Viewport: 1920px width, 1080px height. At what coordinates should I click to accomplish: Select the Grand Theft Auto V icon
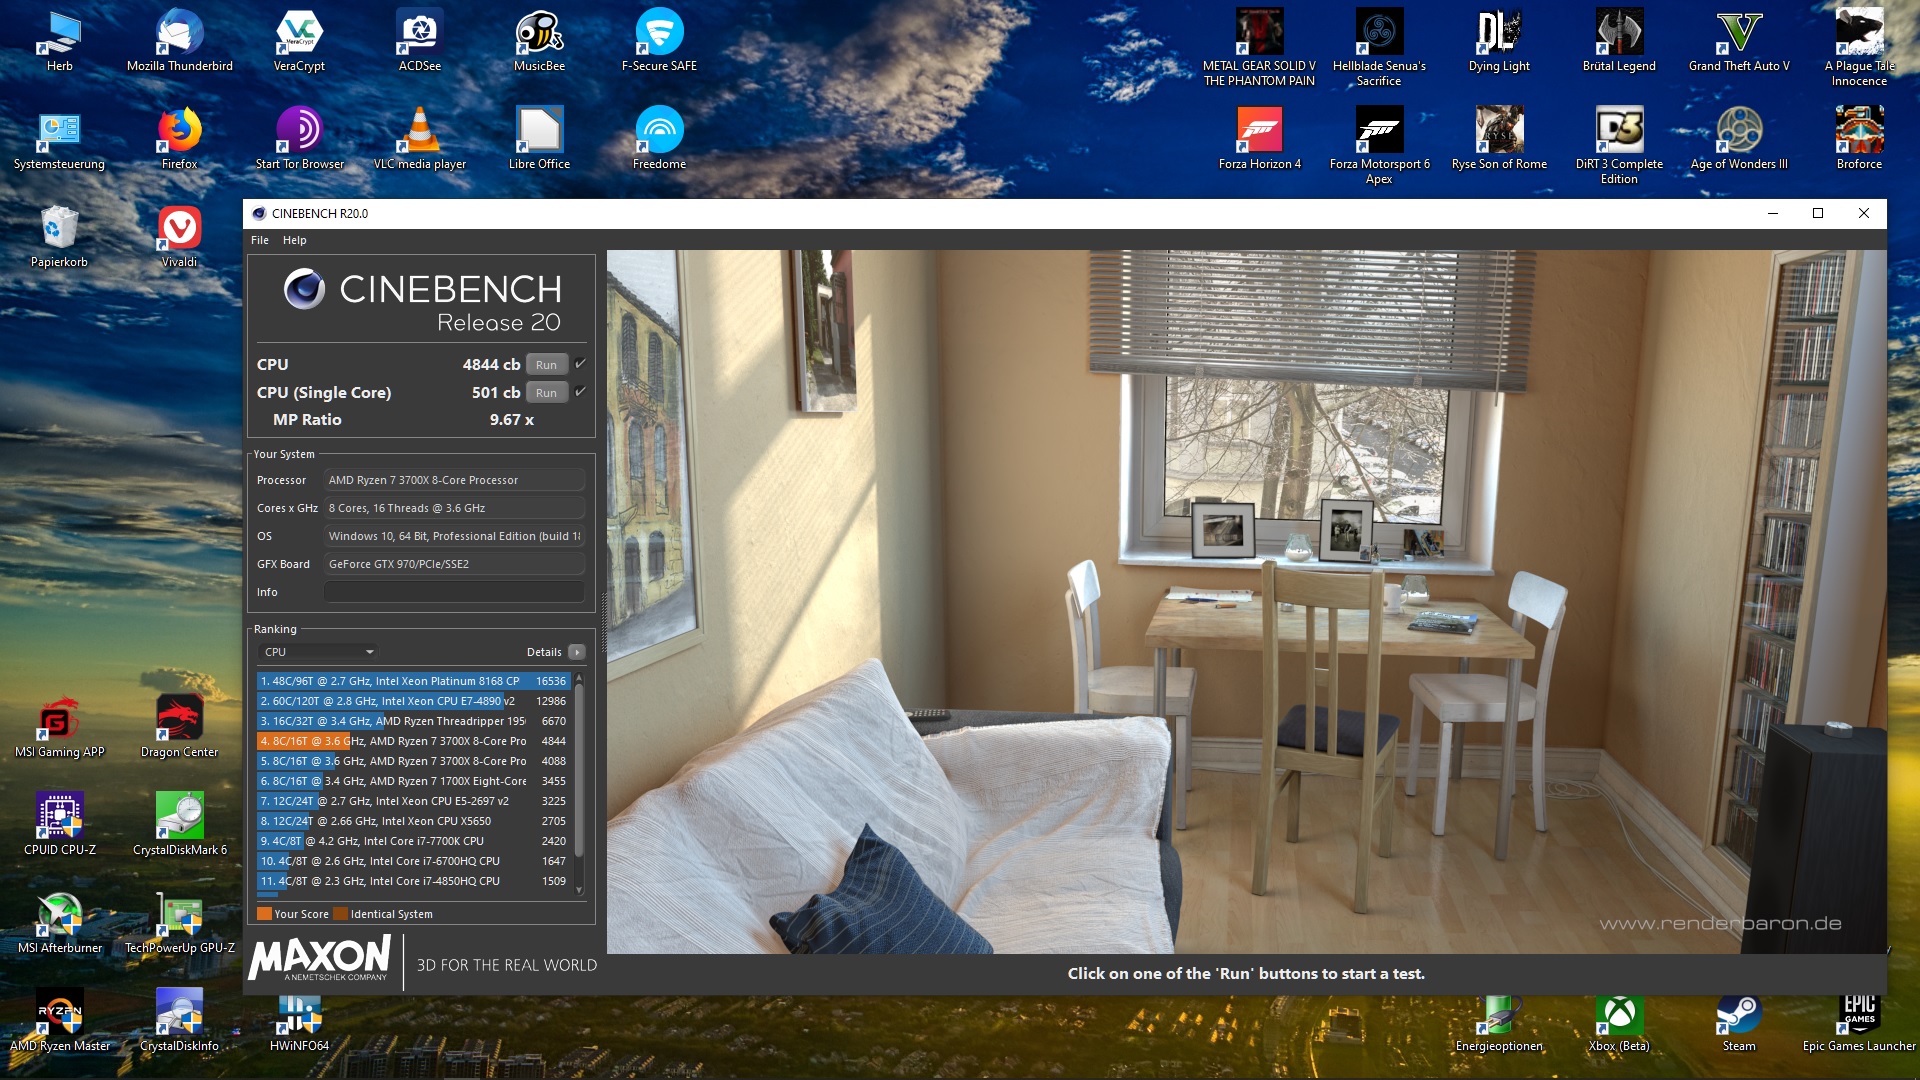(1739, 40)
